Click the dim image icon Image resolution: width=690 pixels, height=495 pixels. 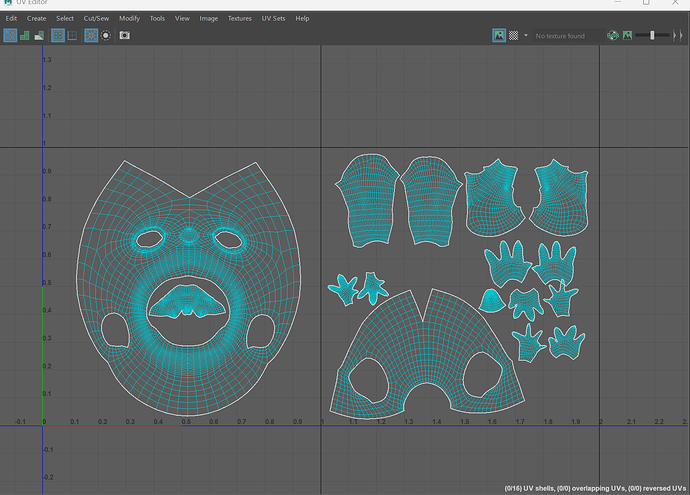click(x=628, y=35)
